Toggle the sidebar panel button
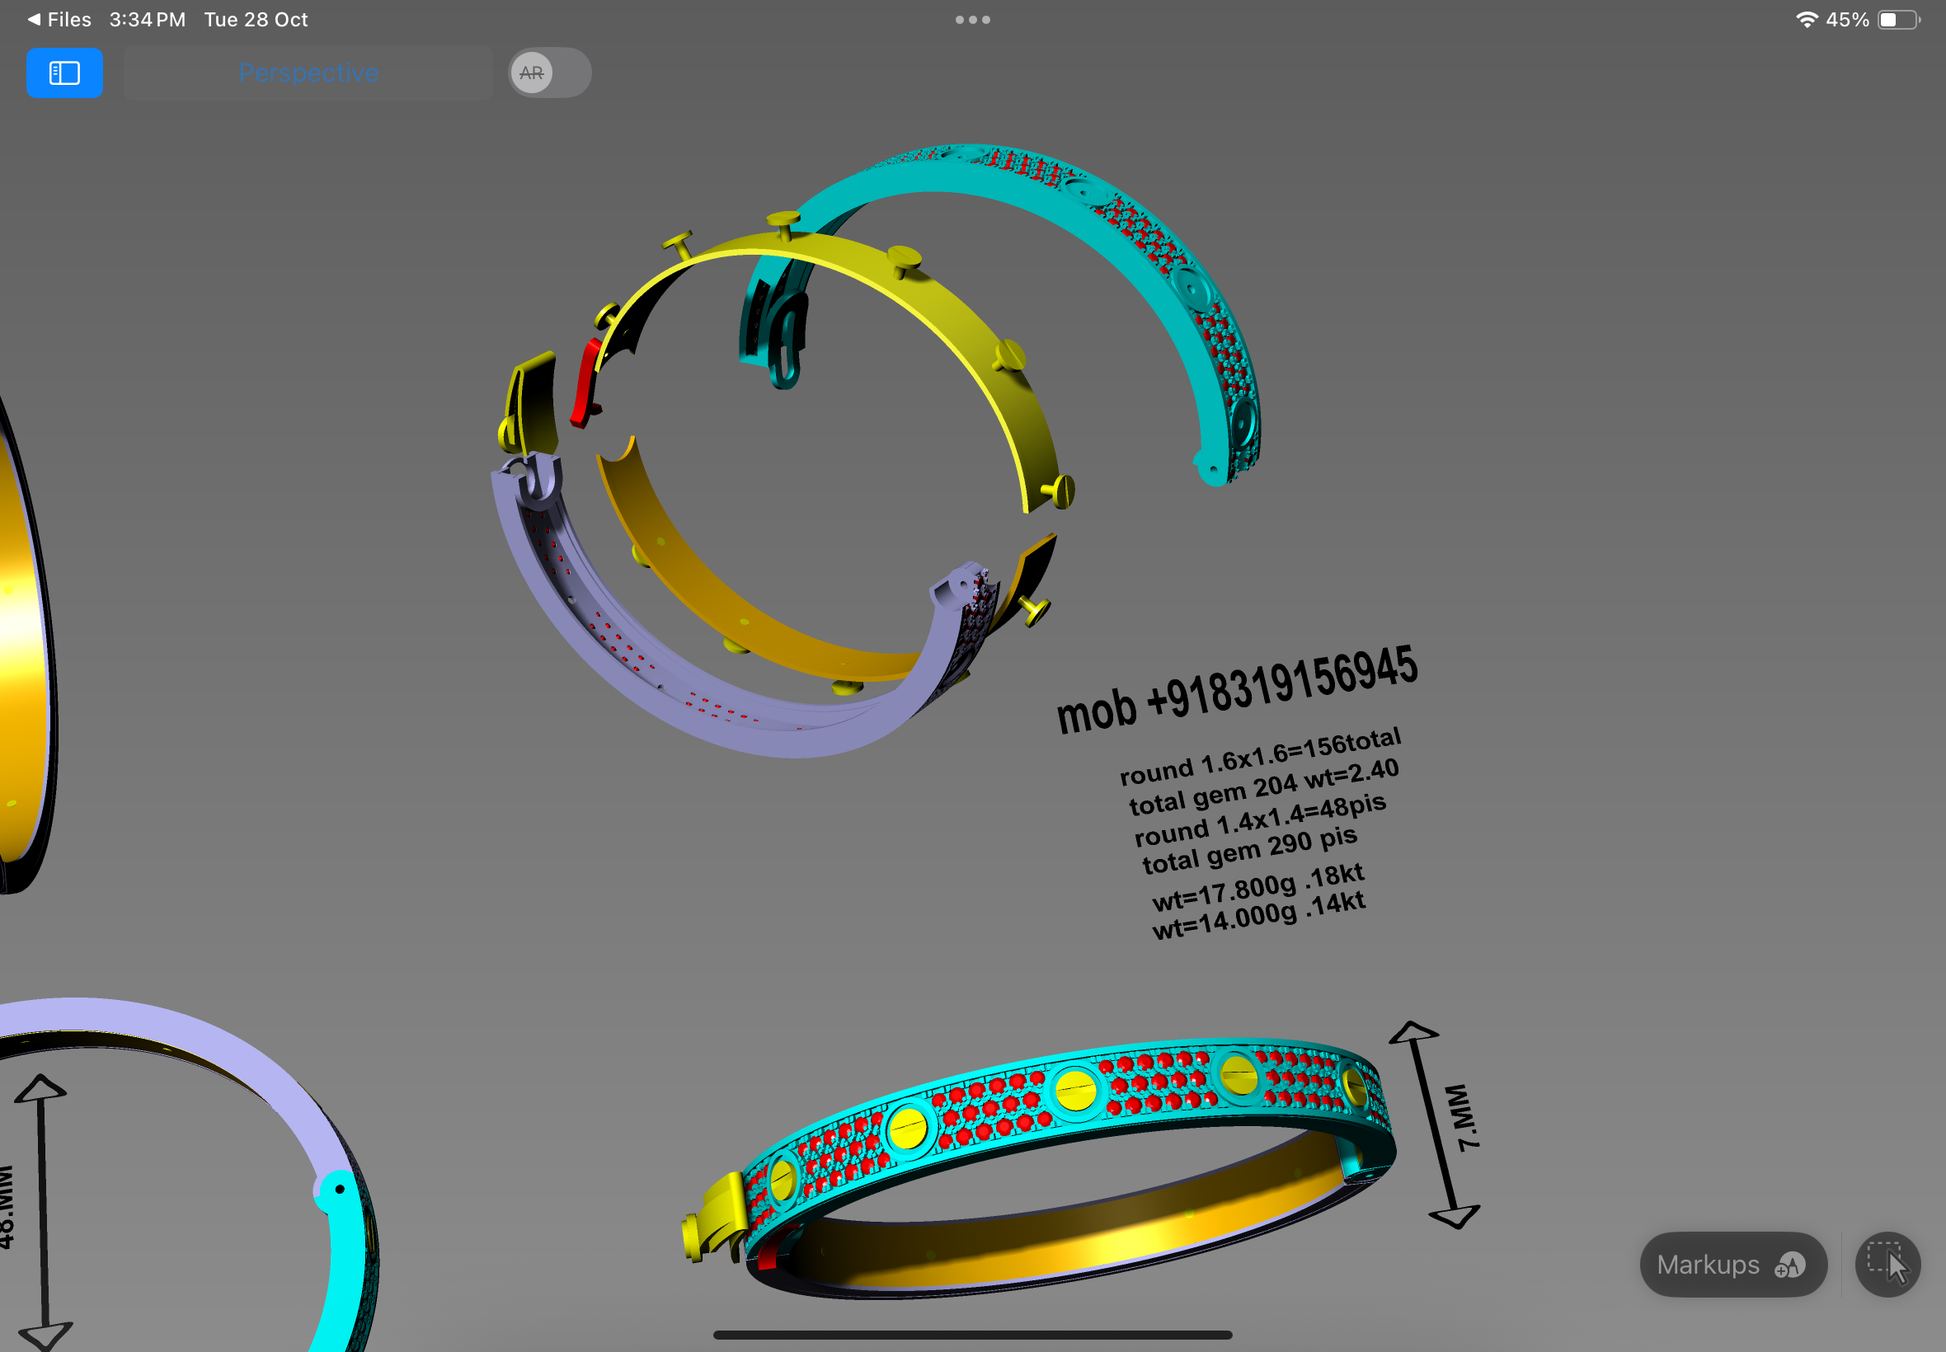Viewport: 1946px width, 1352px height. click(x=64, y=73)
